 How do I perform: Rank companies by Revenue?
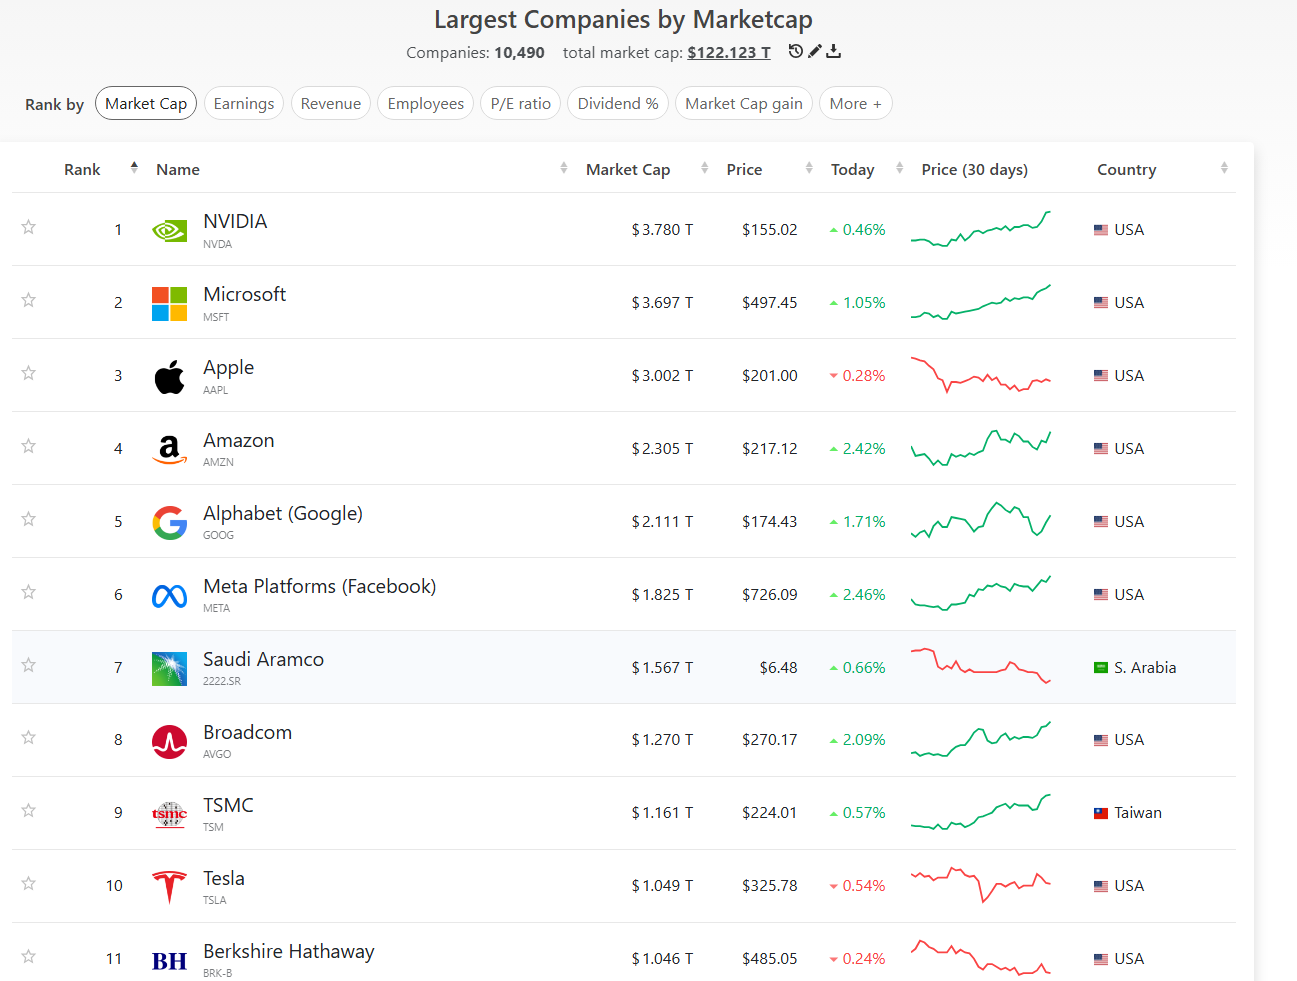coord(331,103)
